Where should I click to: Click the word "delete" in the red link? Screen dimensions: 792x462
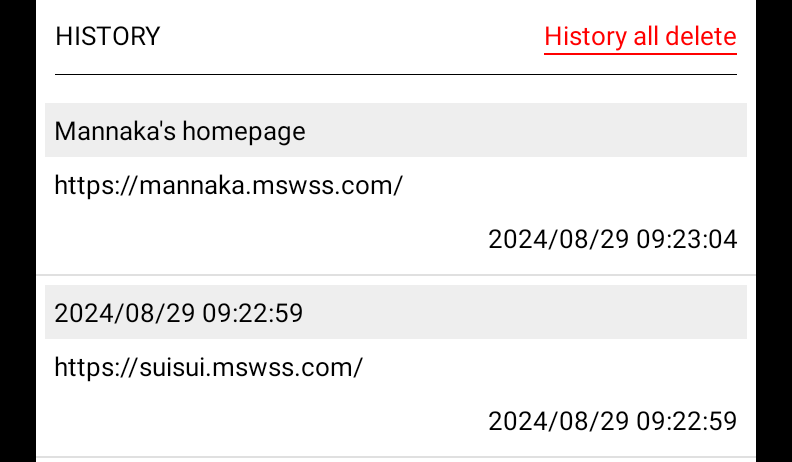click(700, 37)
